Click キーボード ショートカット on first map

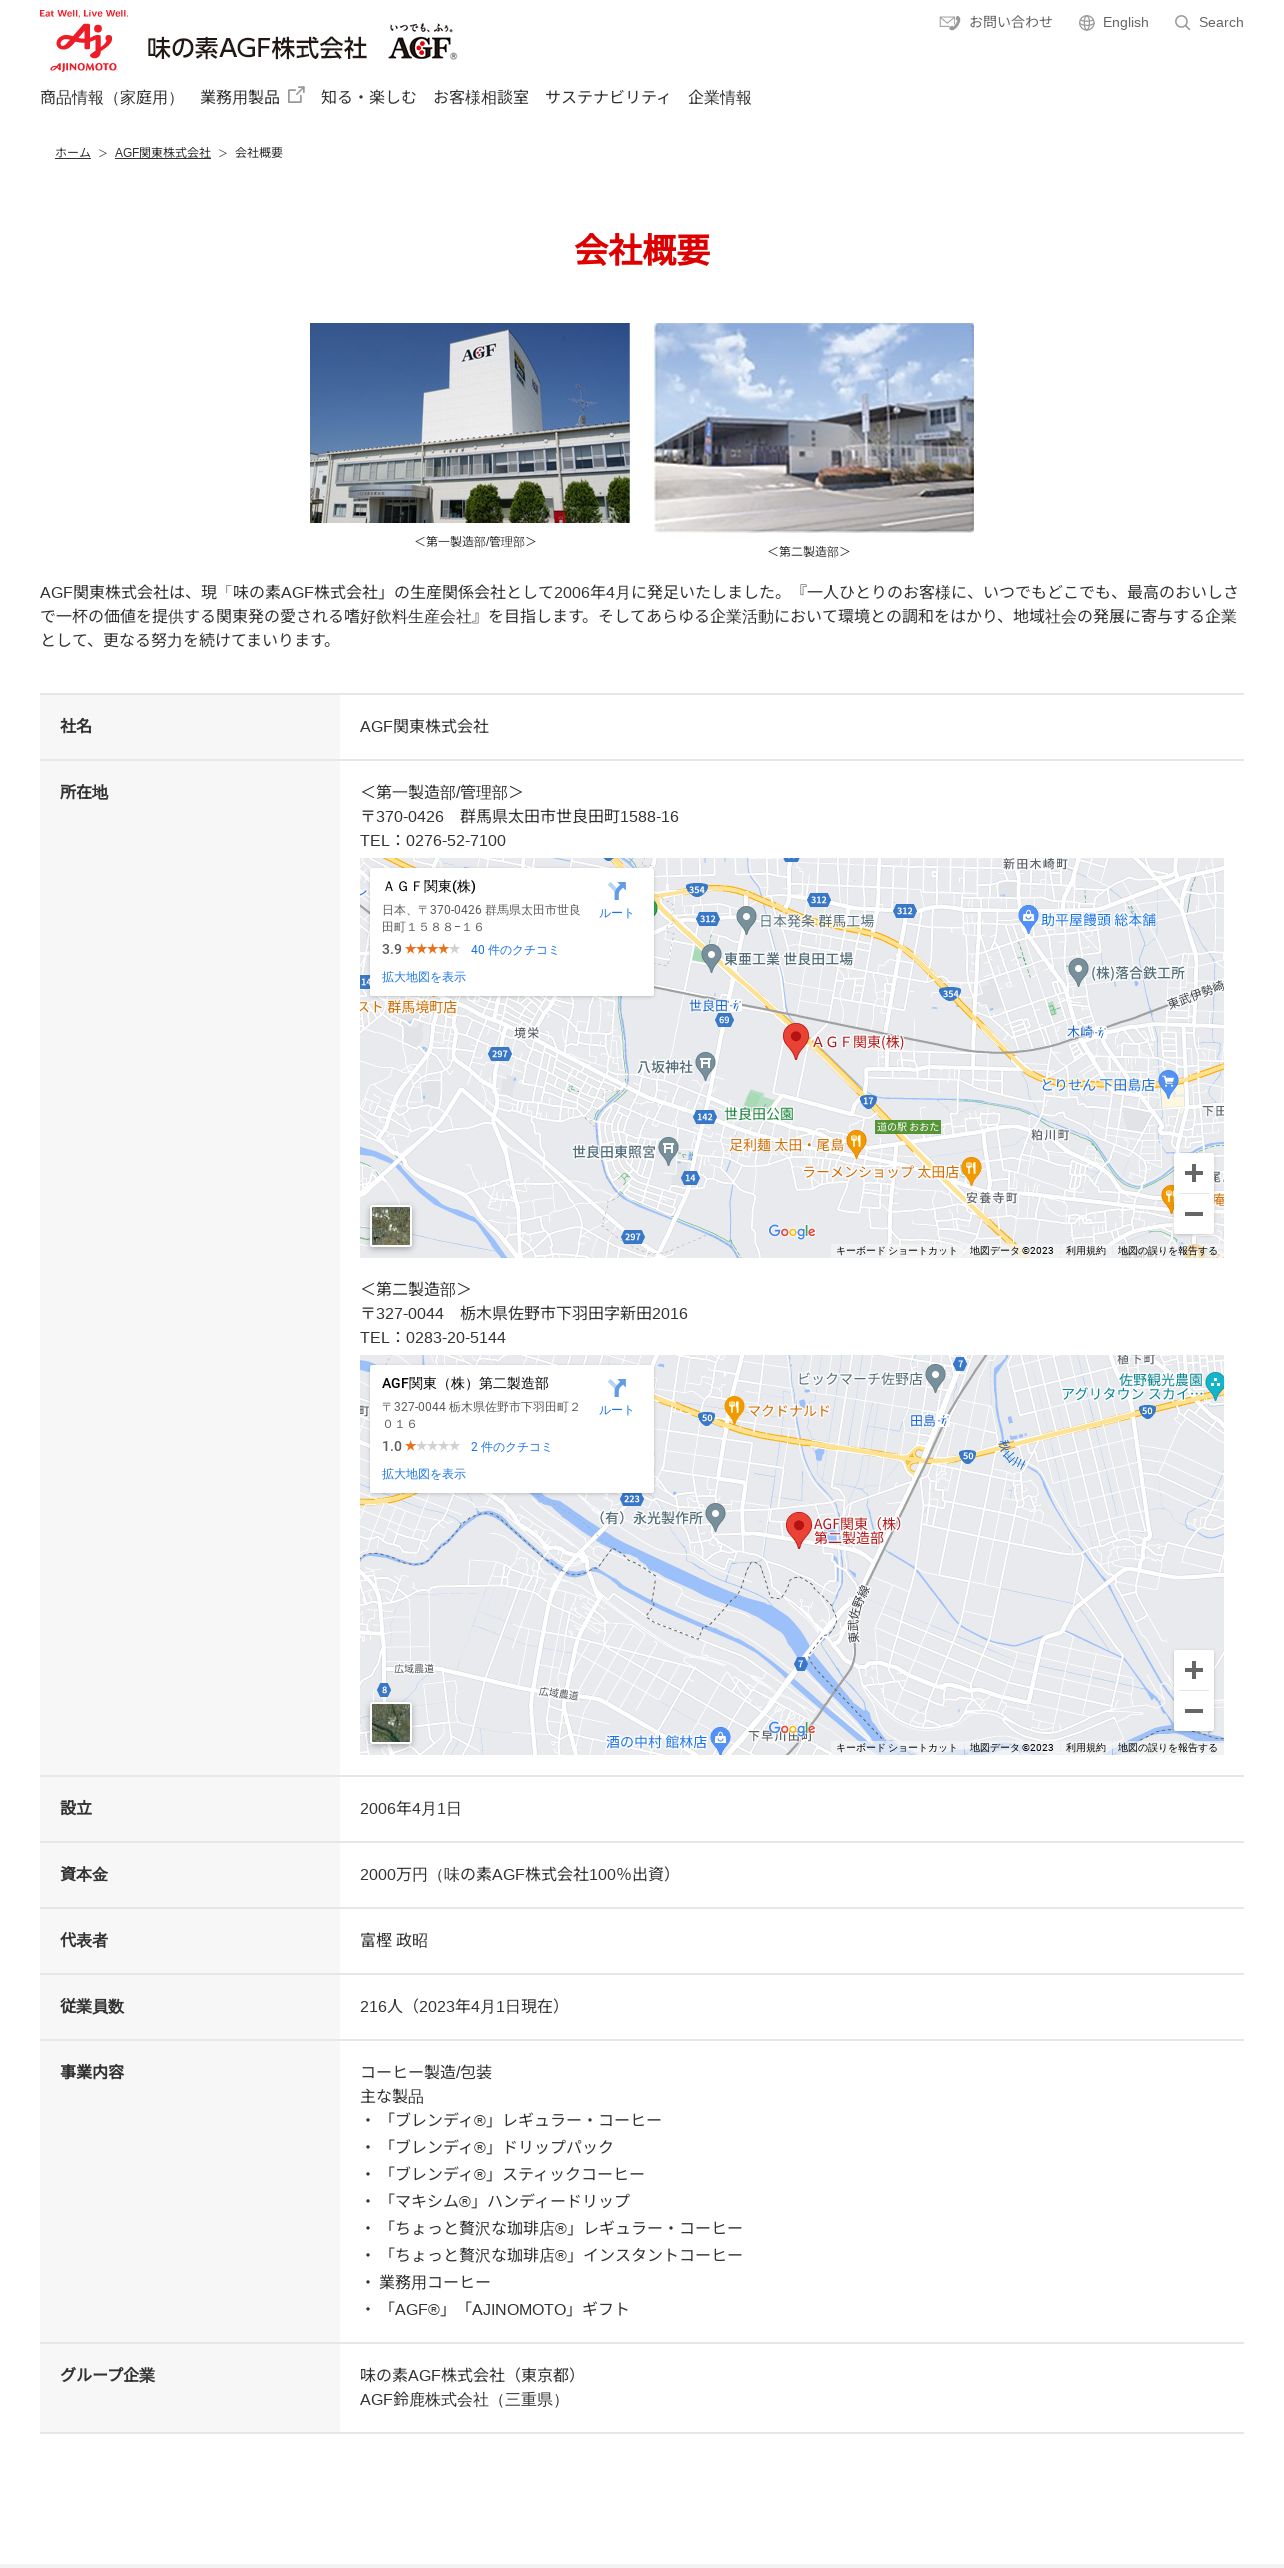(x=896, y=1251)
